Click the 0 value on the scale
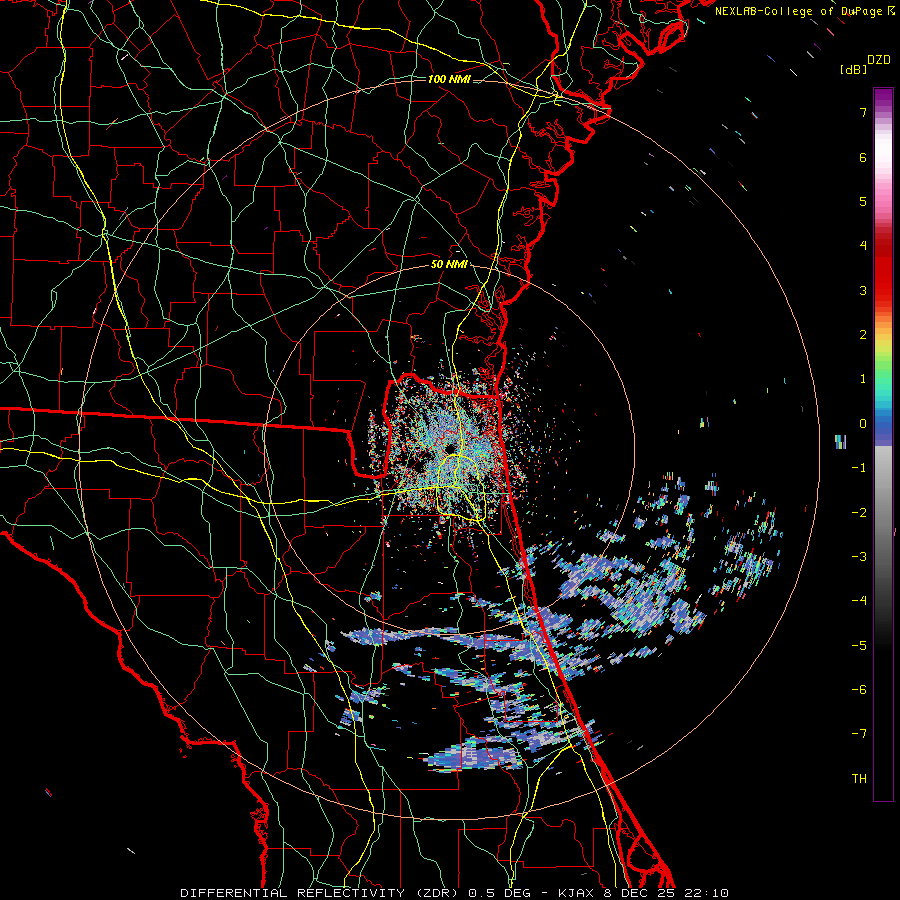 coord(863,424)
